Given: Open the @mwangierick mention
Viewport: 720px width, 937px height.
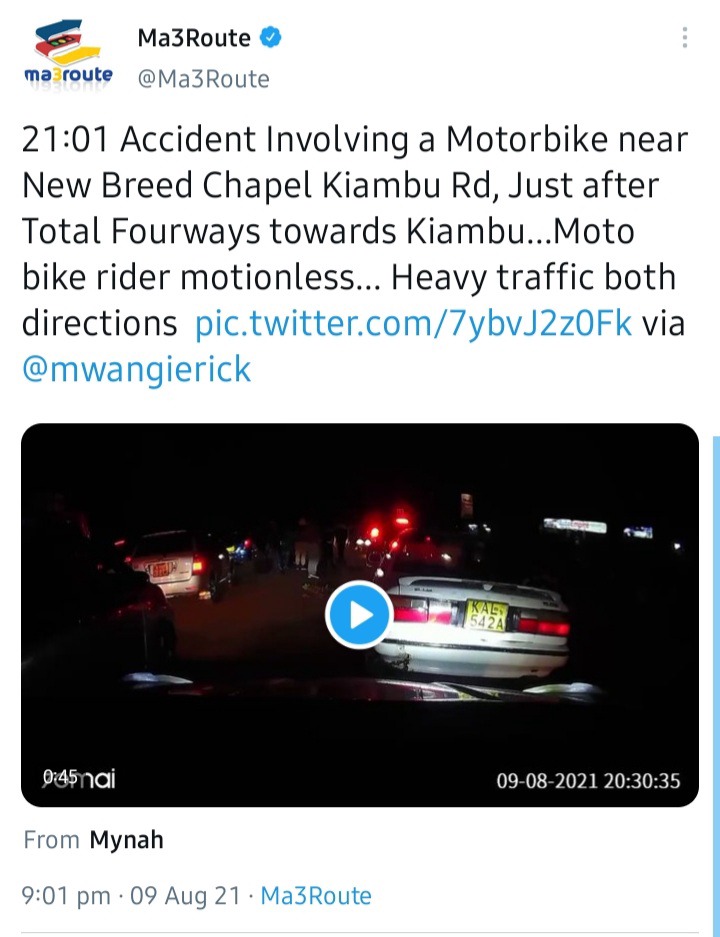Looking at the screenshot, I should 136,369.
